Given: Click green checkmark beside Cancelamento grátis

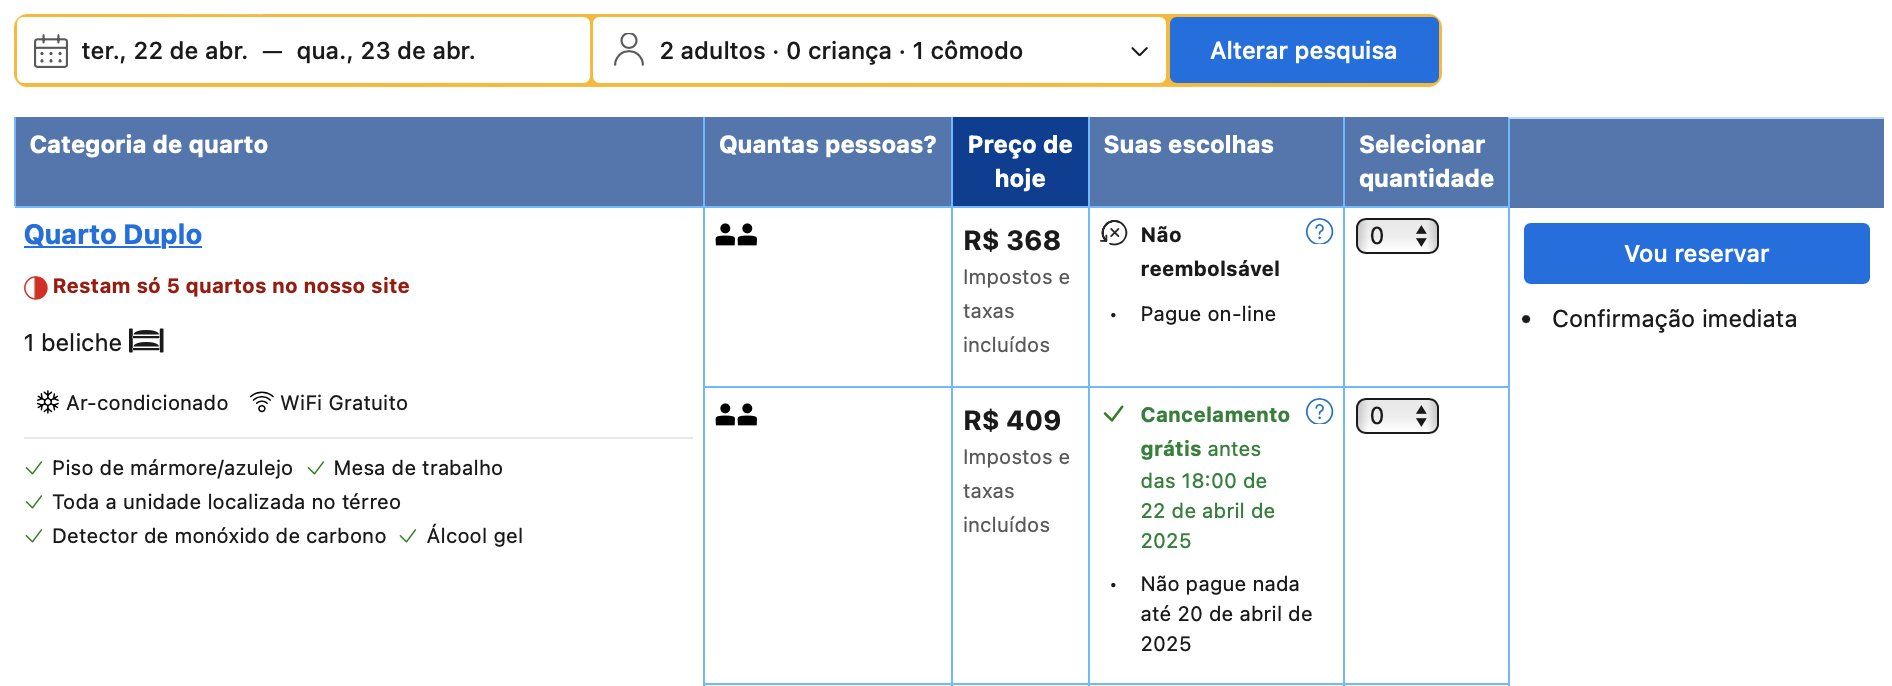Looking at the screenshot, I should pyautogui.click(x=1113, y=414).
